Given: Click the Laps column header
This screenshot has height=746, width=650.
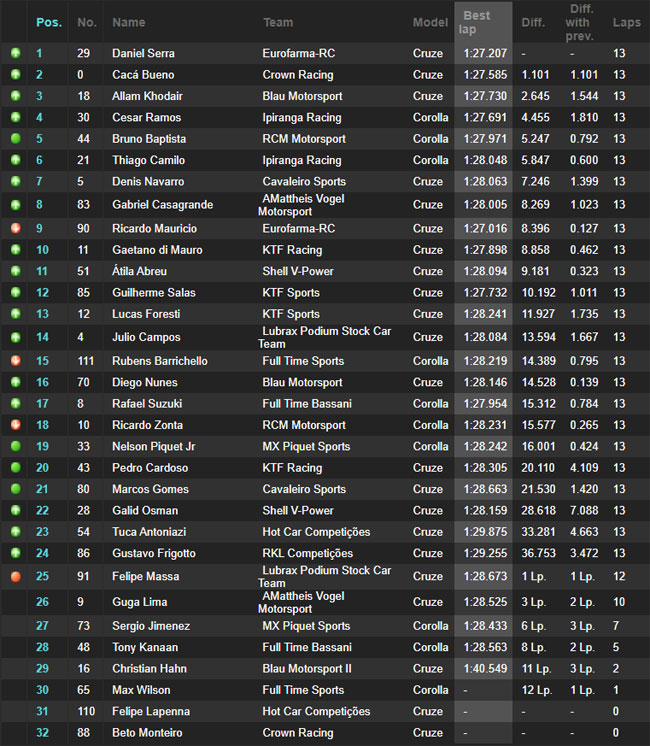Looking at the screenshot, I should [x=627, y=22].
